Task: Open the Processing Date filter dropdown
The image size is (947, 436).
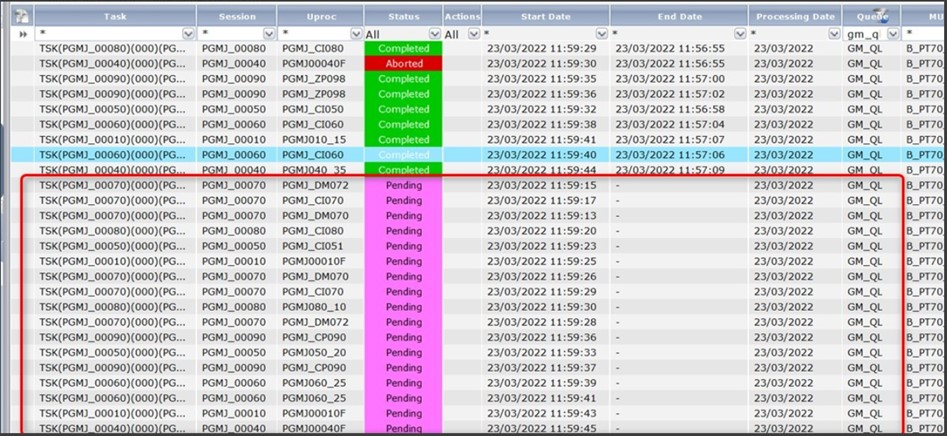Action: click(834, 34)
